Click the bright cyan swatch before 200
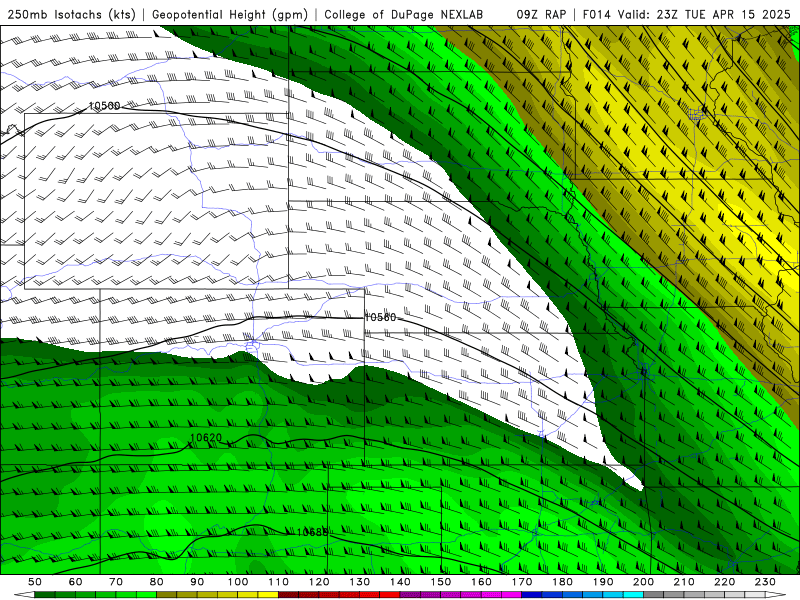This screenshot has height=600, width=800. (x=634, y=595)
